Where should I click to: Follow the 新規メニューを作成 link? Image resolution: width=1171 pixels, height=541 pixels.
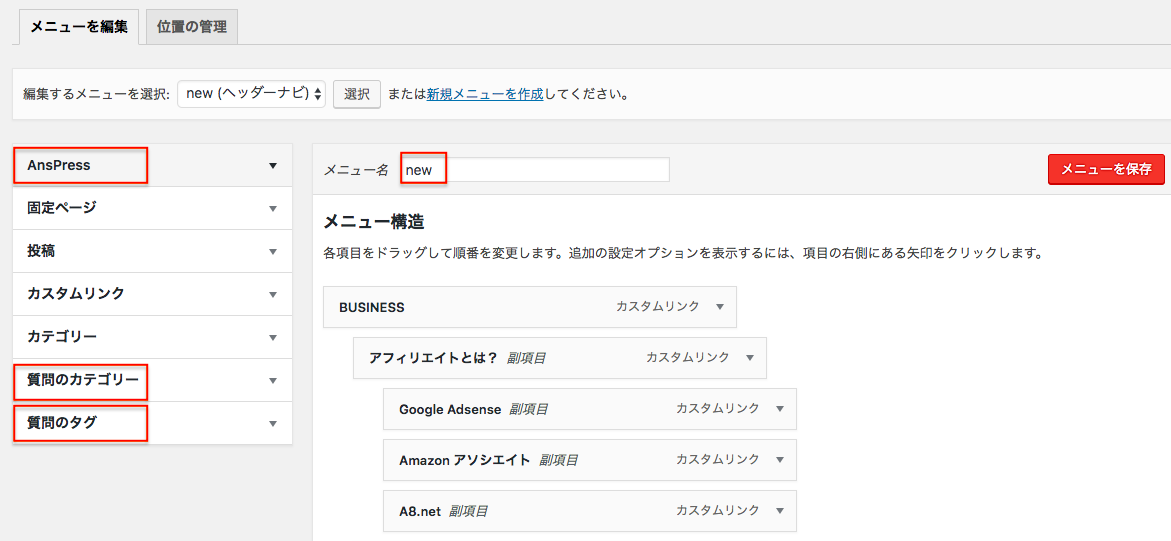click(485, 95)
